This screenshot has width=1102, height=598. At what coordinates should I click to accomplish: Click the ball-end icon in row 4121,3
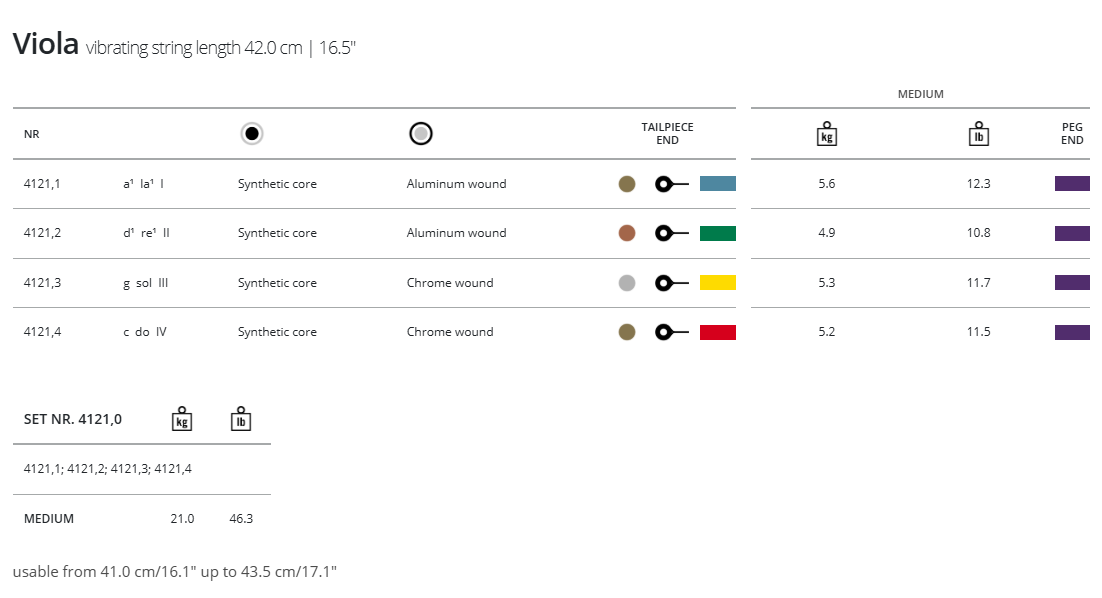tap(671, 283)
